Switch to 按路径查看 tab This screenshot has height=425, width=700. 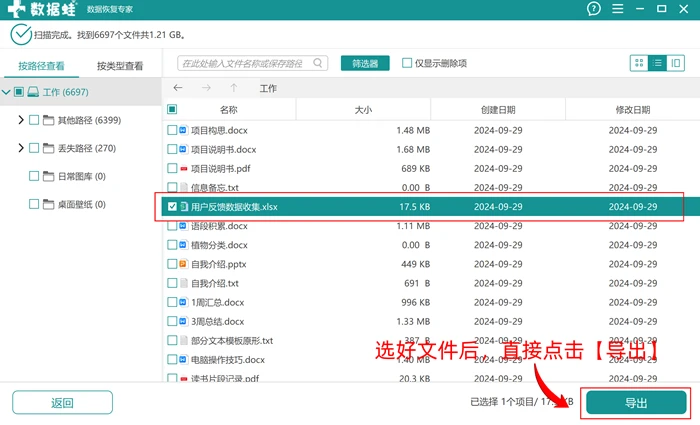(x=41, y=66)
